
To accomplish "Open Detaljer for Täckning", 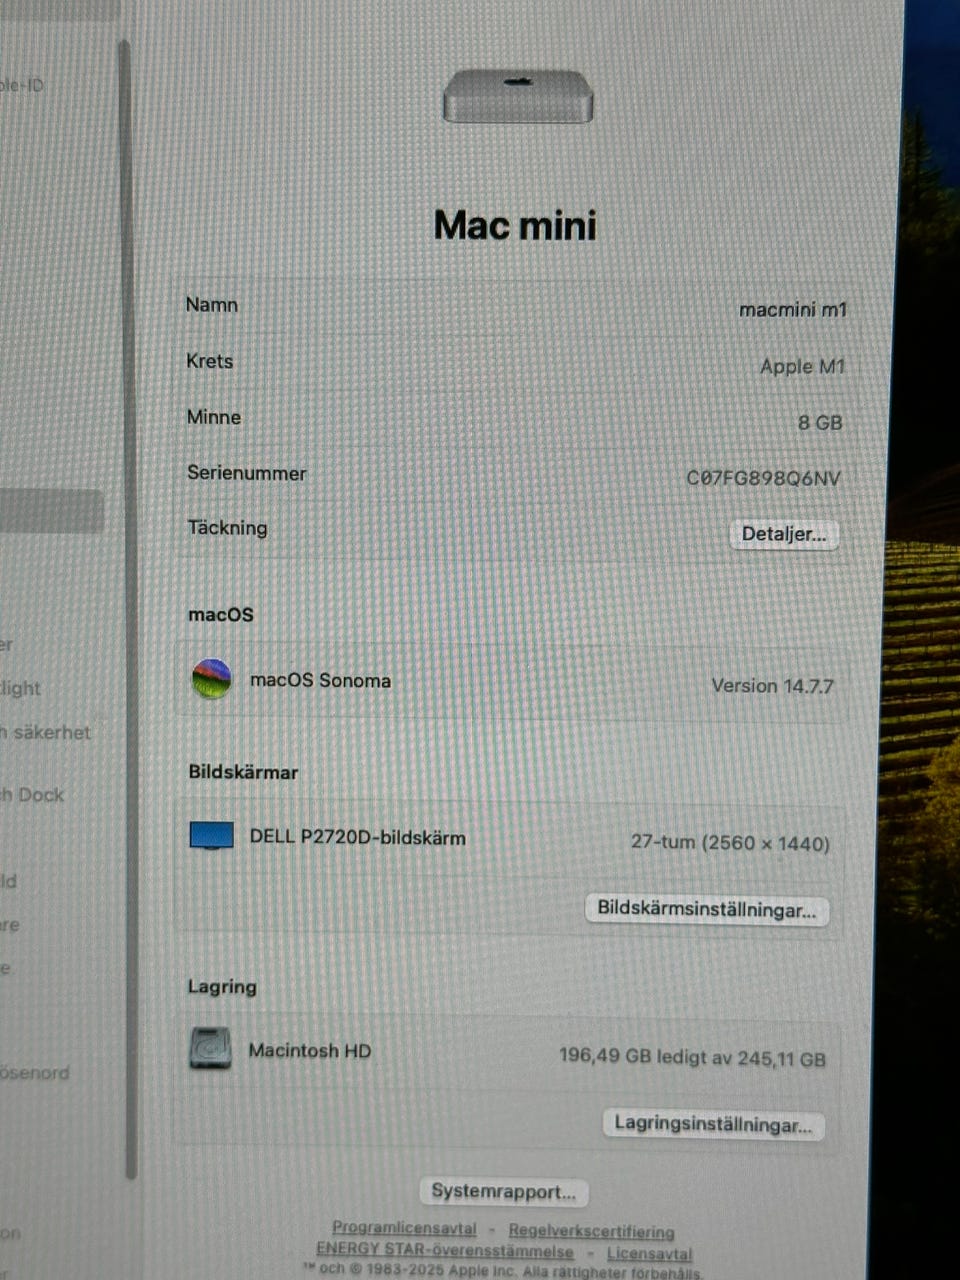I will click(784, 534).
